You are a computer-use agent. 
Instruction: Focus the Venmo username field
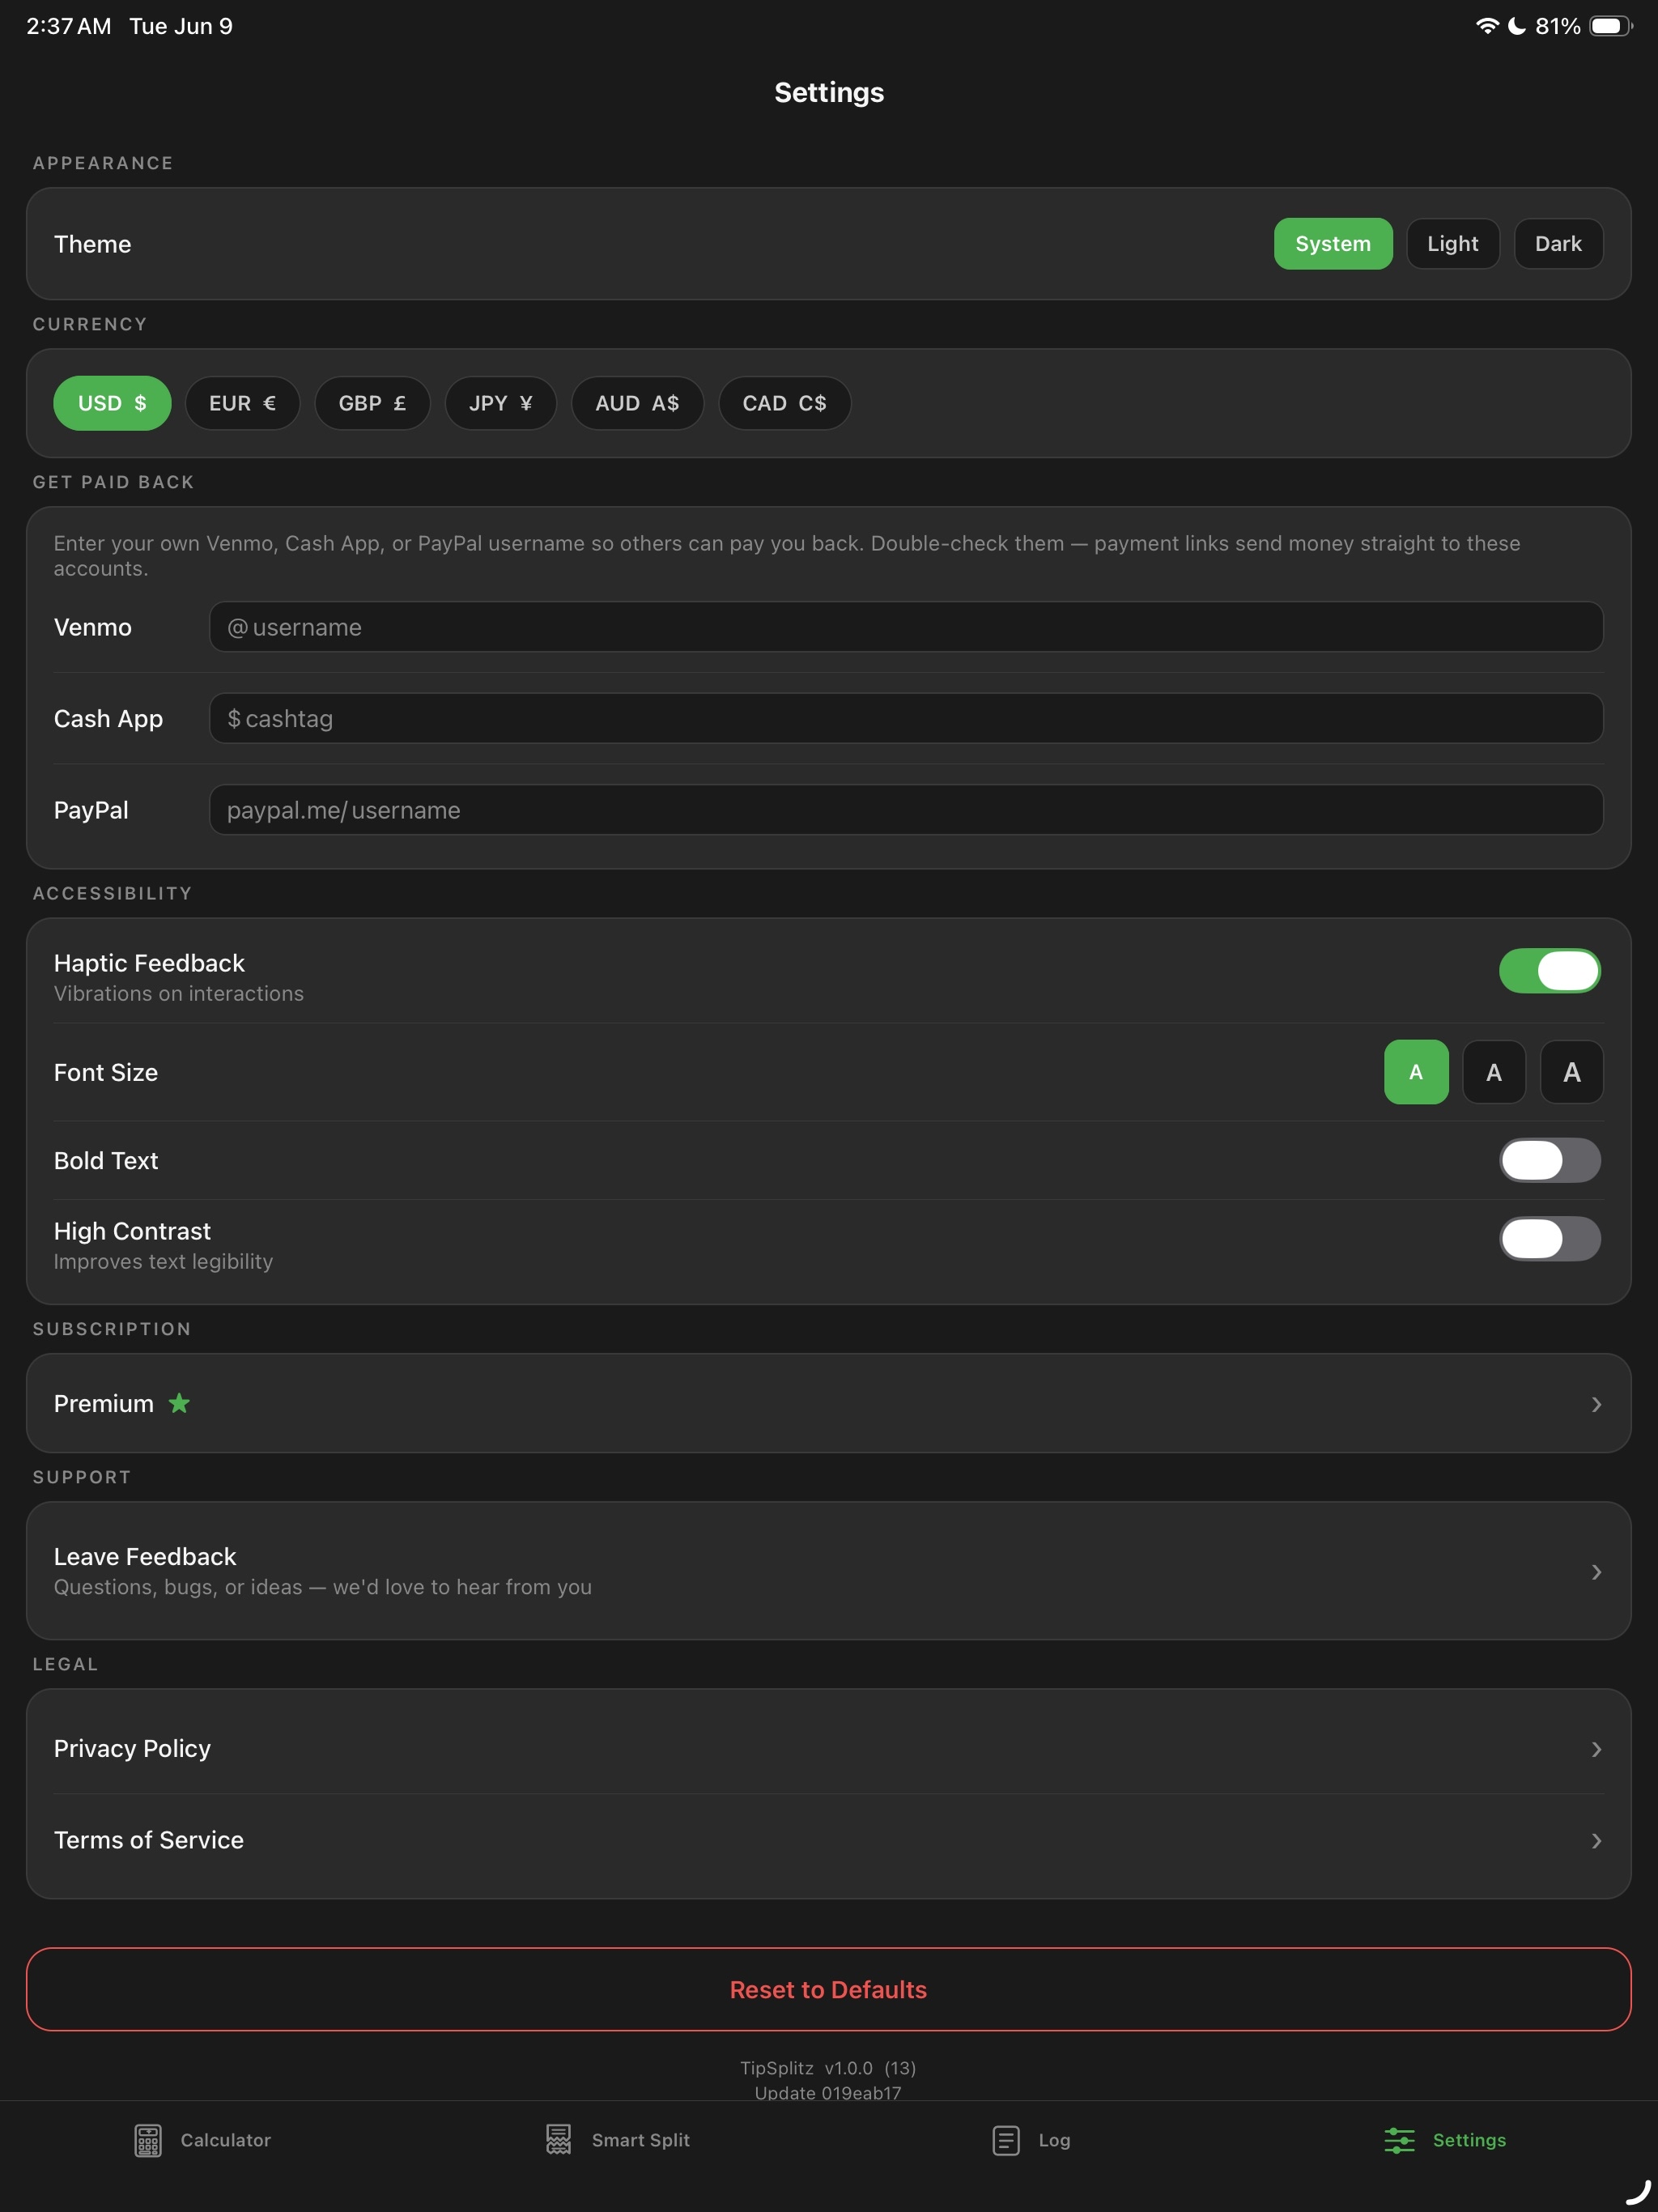tap(906, 627)
